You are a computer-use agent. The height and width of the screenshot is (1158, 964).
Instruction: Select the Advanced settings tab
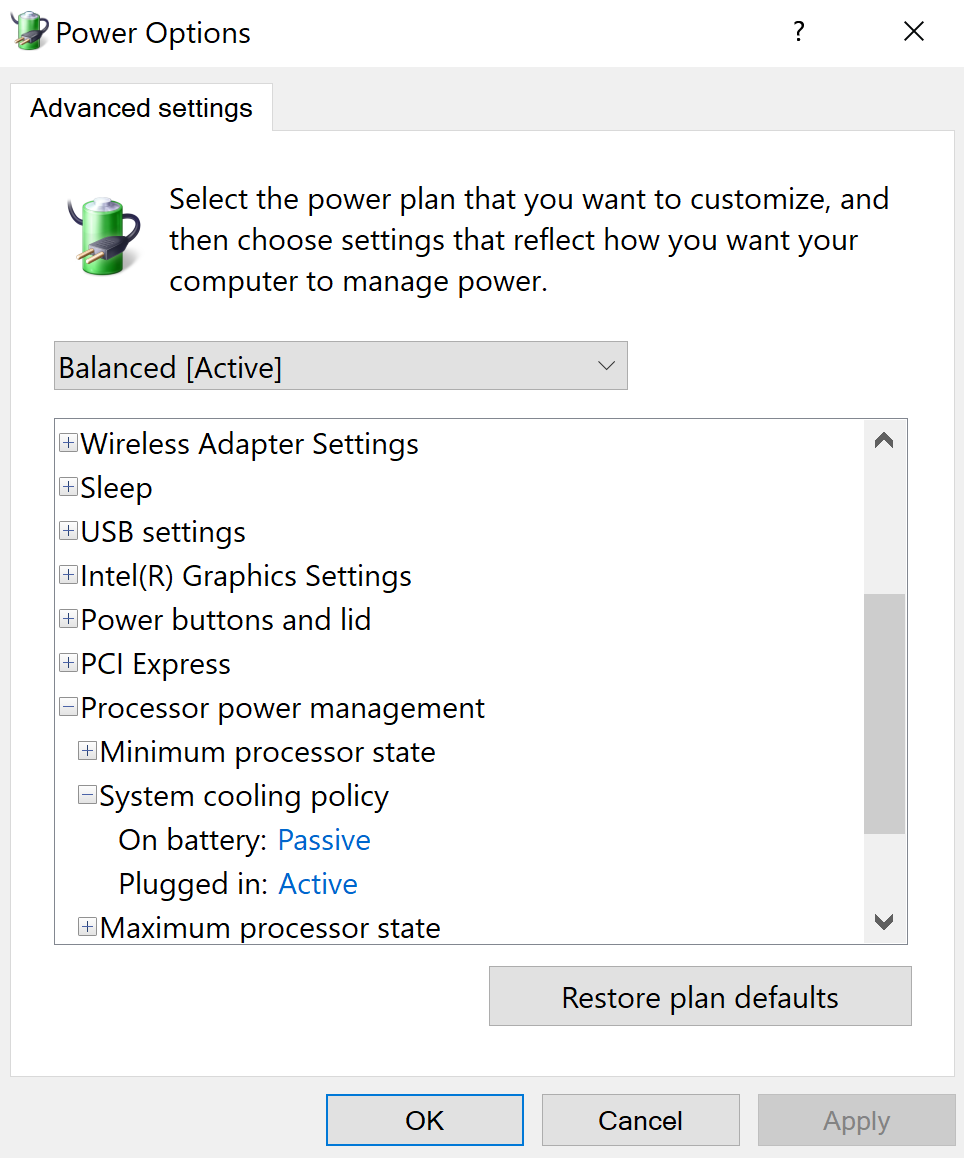[141, 108]
